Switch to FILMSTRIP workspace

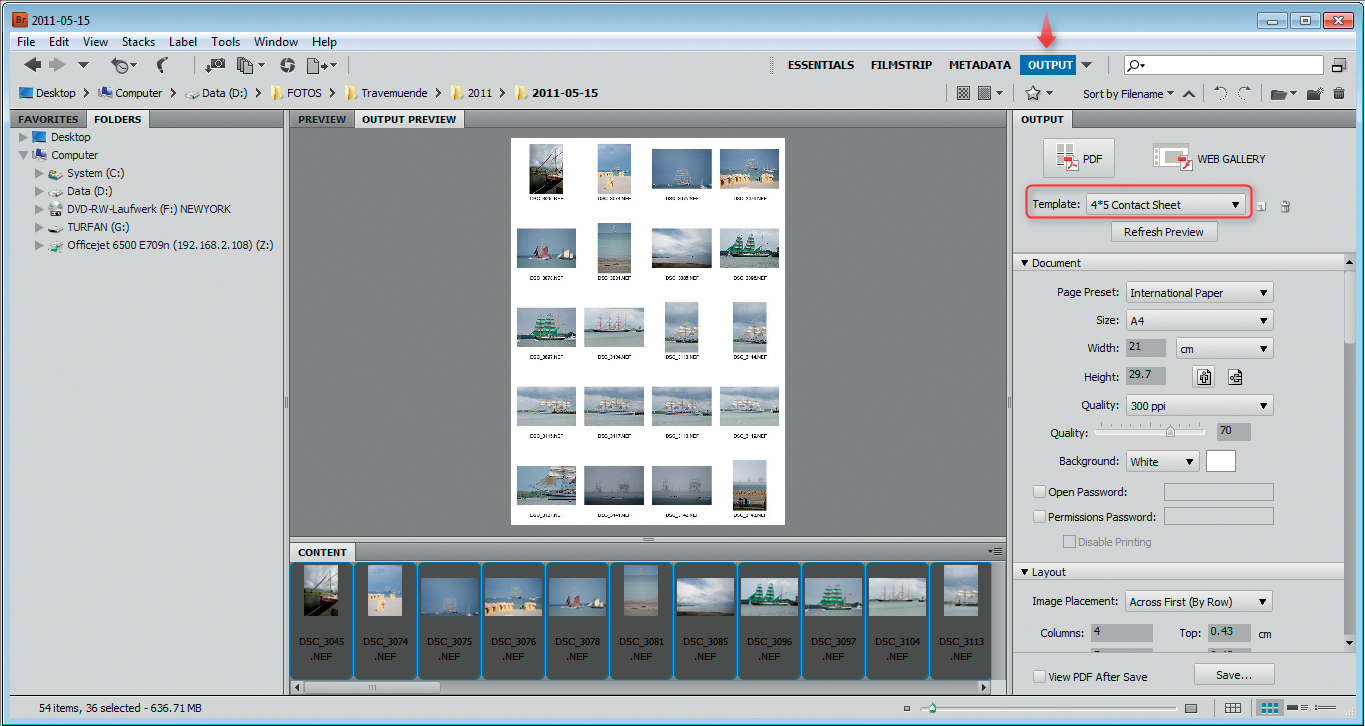tap(901, 65)
